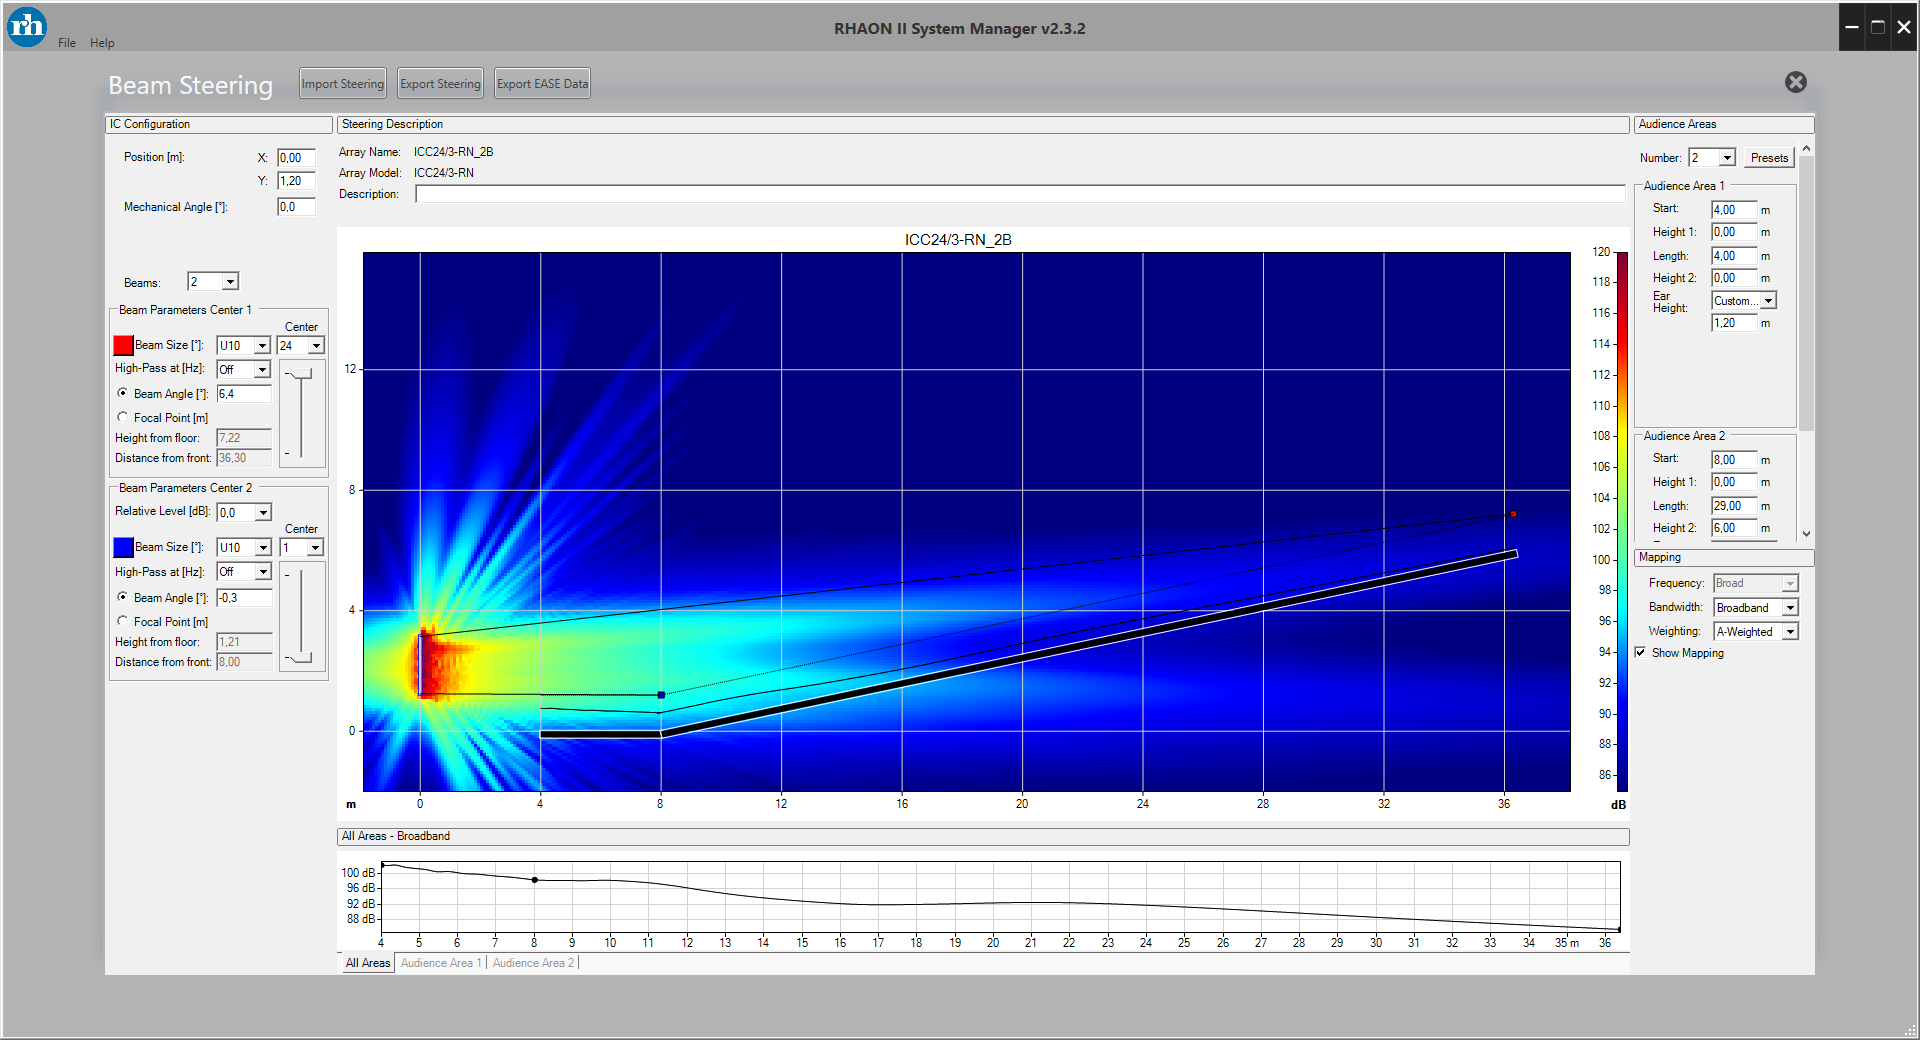Open the Help menu
This screenshot has height=1040, width=1920.
(x=102, y=43)
